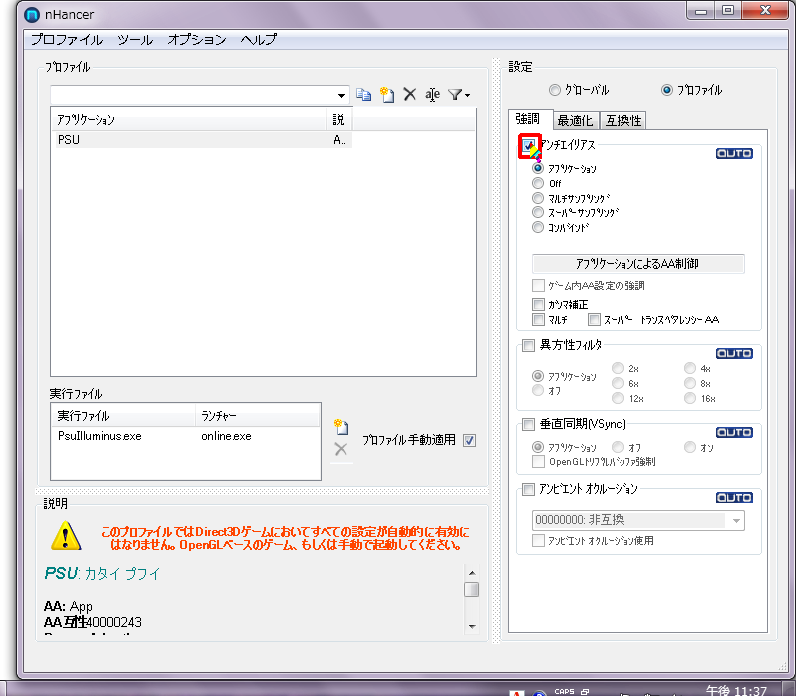Enable スーパー transparency AA checkbox

pyautogui.click(x=594, y=320)
